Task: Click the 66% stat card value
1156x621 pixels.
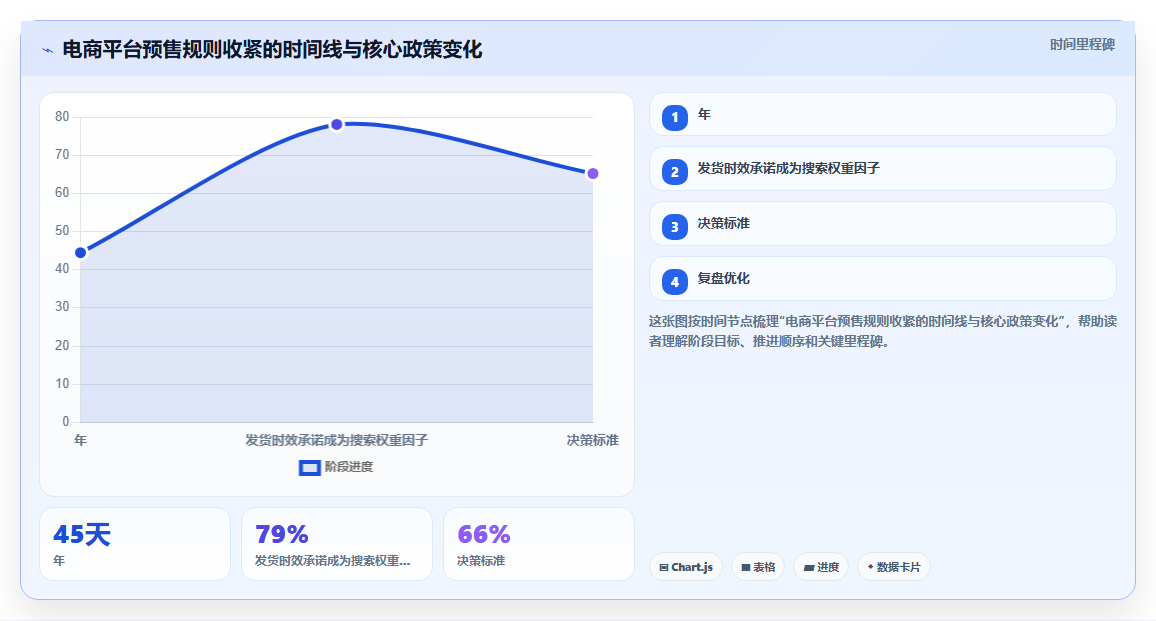Action: (x=484, y=534)
